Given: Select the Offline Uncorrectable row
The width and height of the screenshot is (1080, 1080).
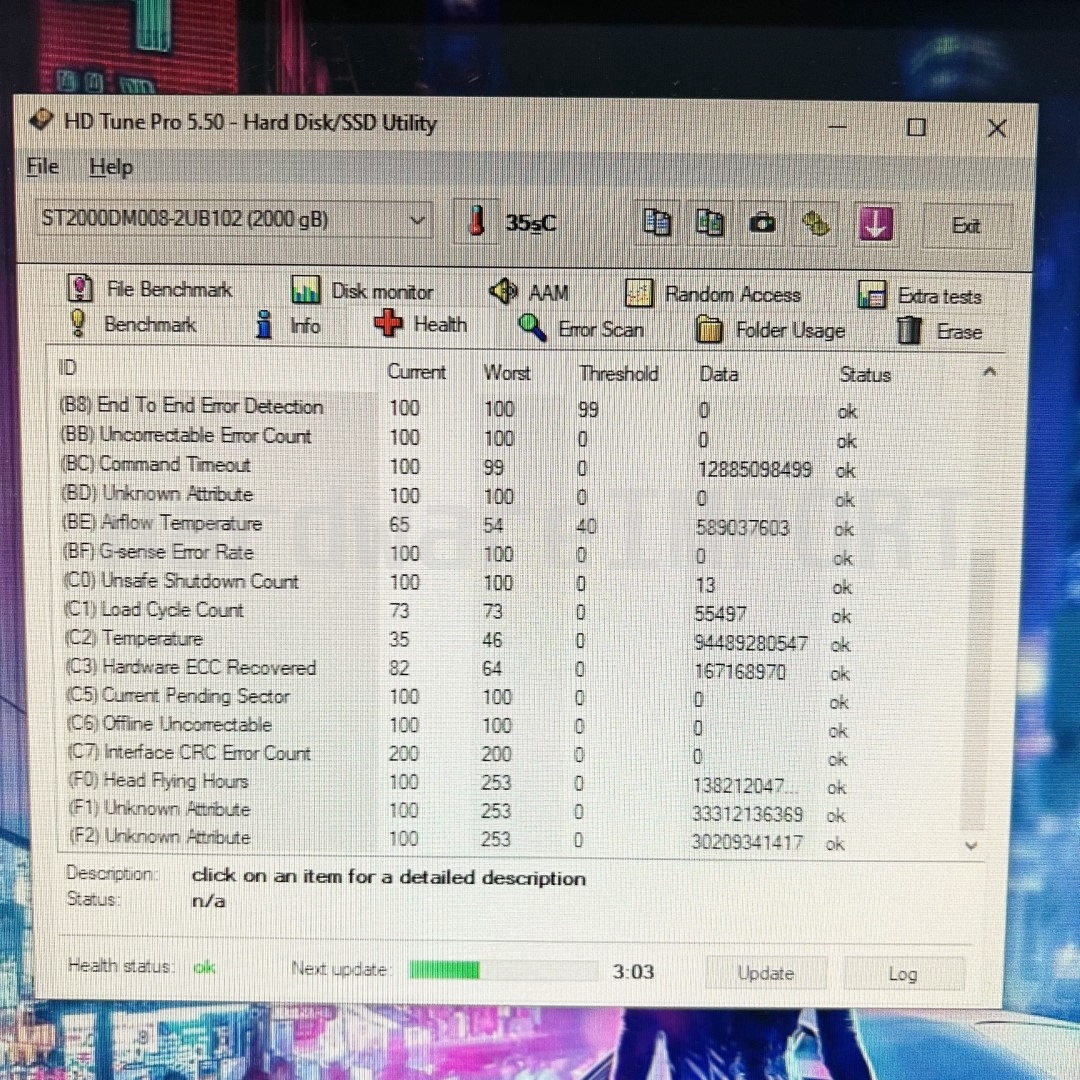Looking at the screenshot, I should coord(457,727).
